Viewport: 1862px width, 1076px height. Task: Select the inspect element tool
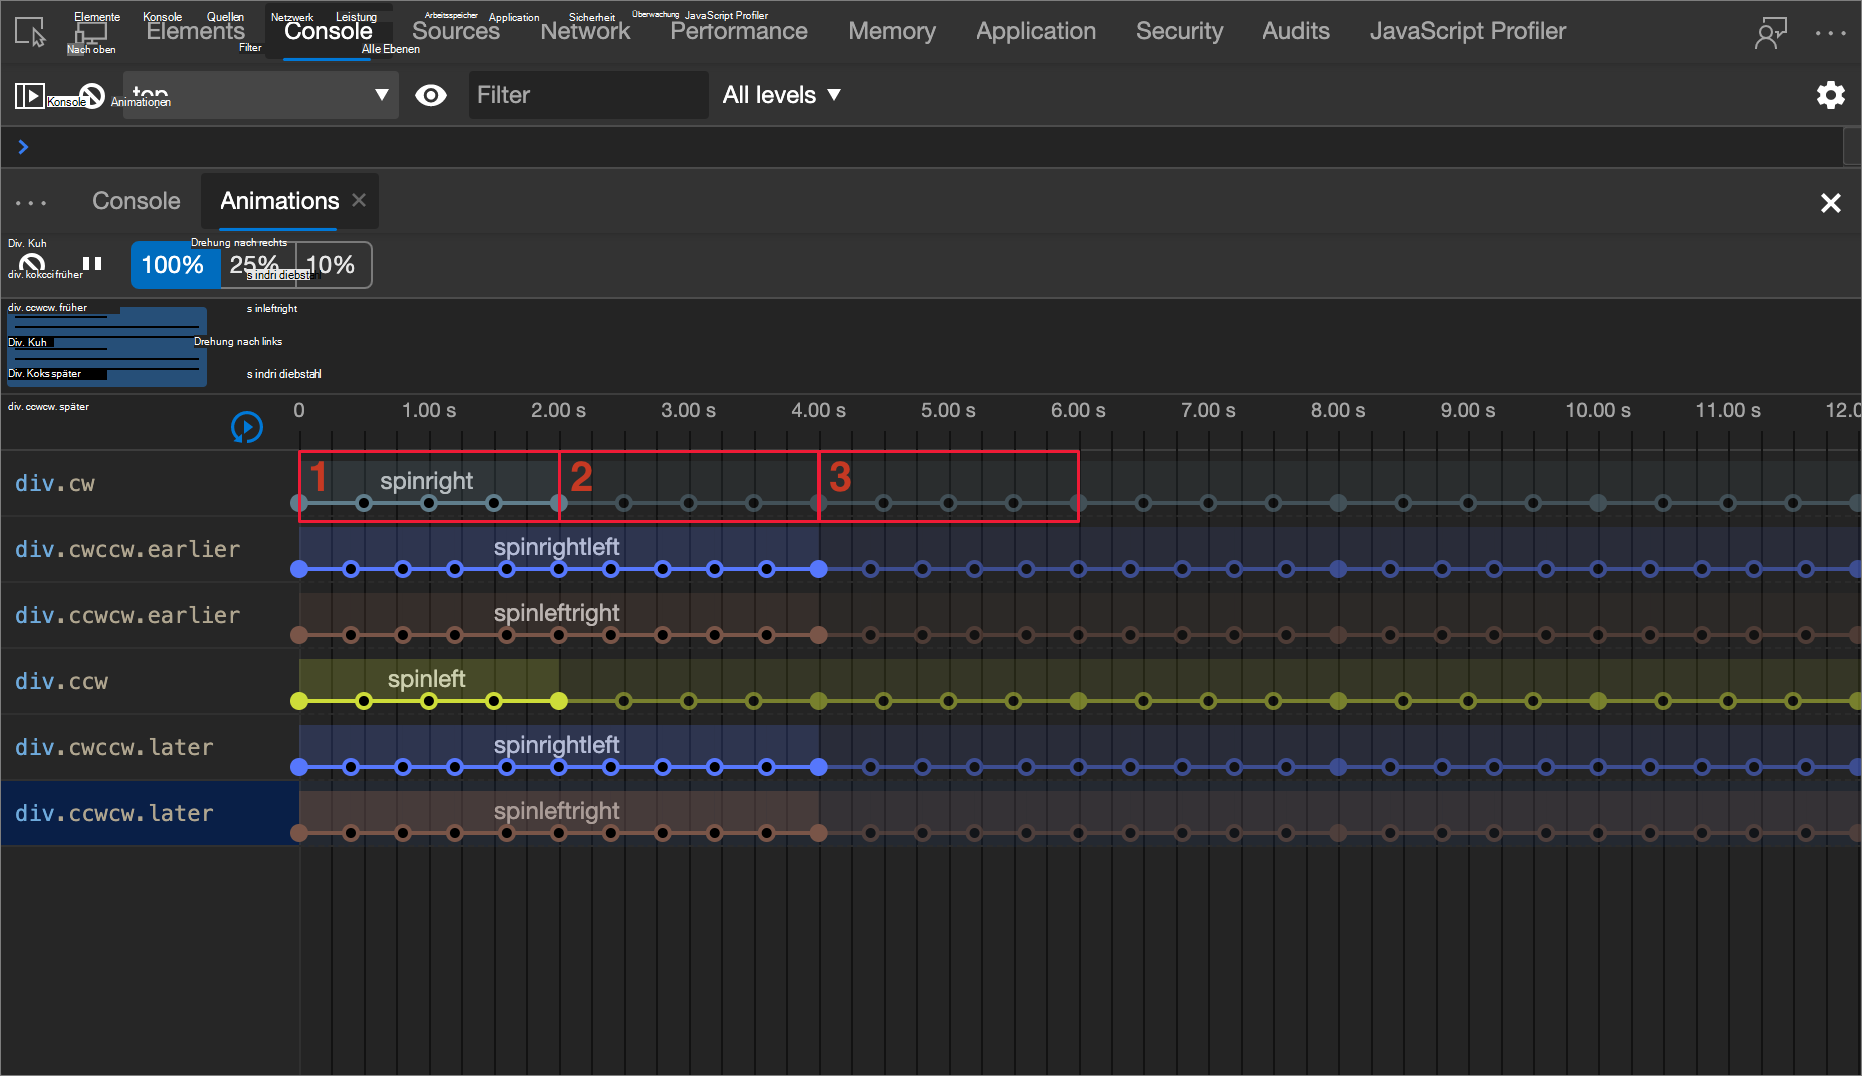(28, 31)
